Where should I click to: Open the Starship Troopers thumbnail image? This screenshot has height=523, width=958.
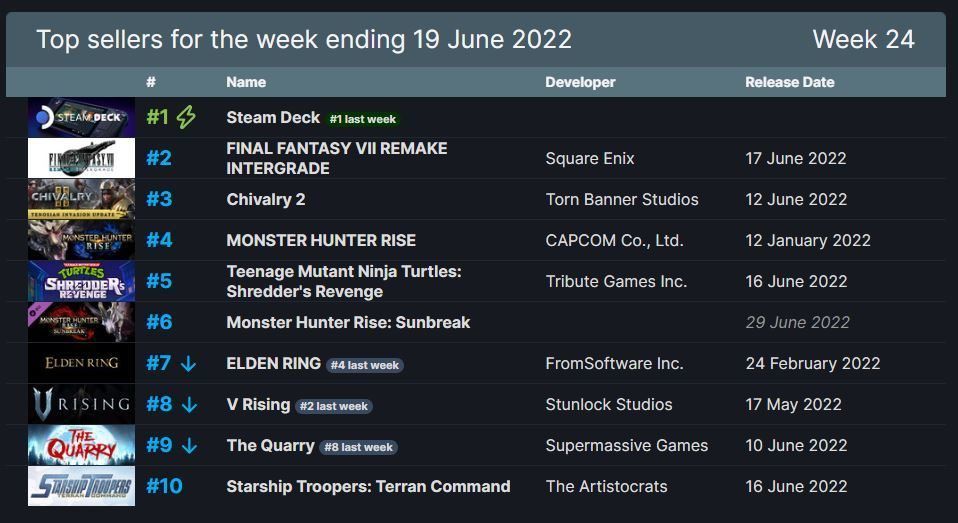tap(81, 486)
